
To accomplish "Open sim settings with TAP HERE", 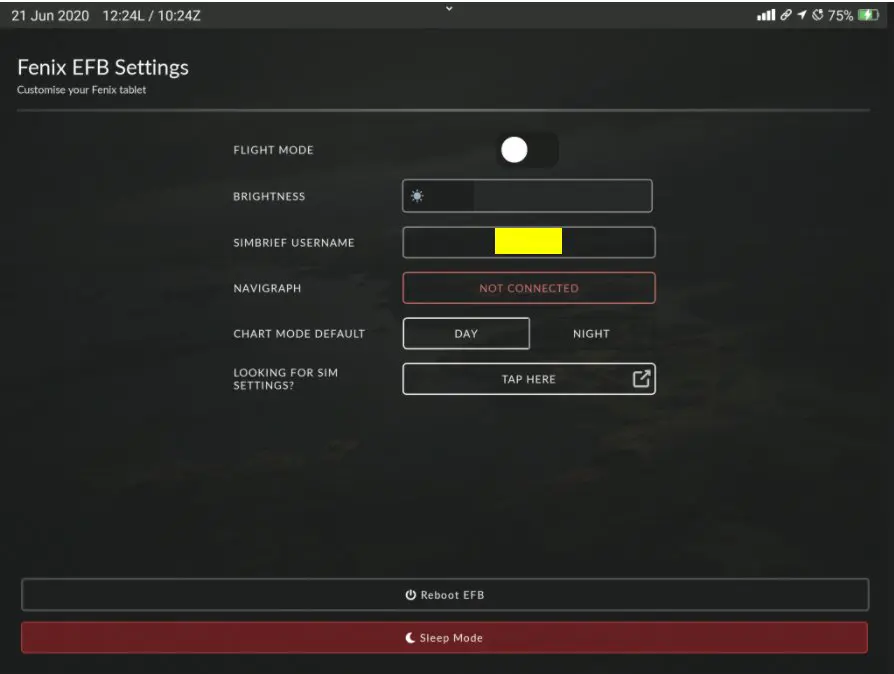I will 529,379.
